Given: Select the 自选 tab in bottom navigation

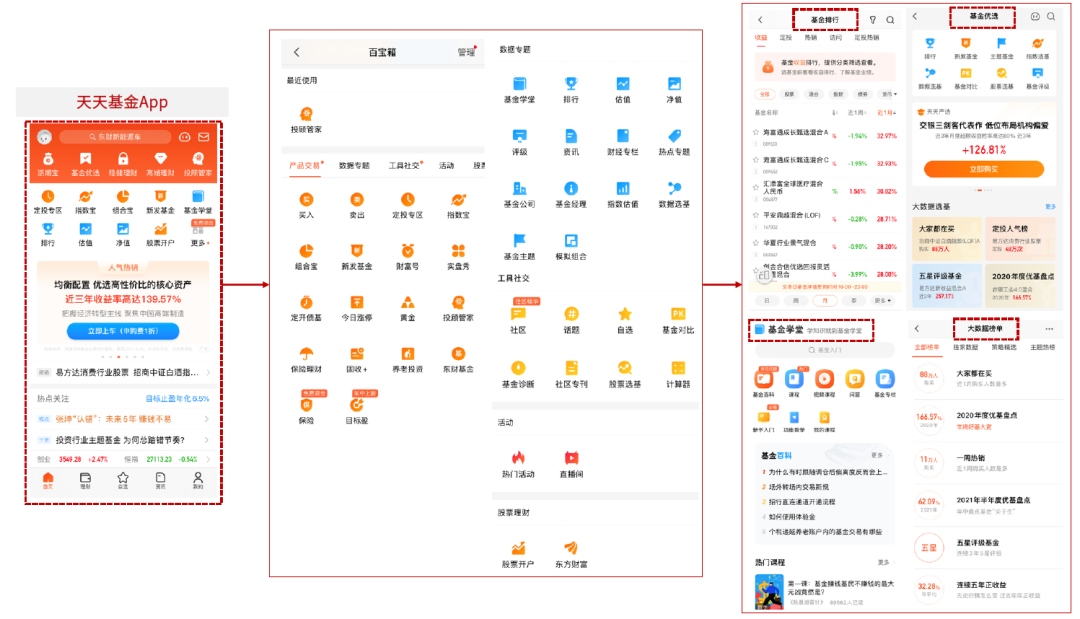Looking at the screenshot, I should pos(123,481).
